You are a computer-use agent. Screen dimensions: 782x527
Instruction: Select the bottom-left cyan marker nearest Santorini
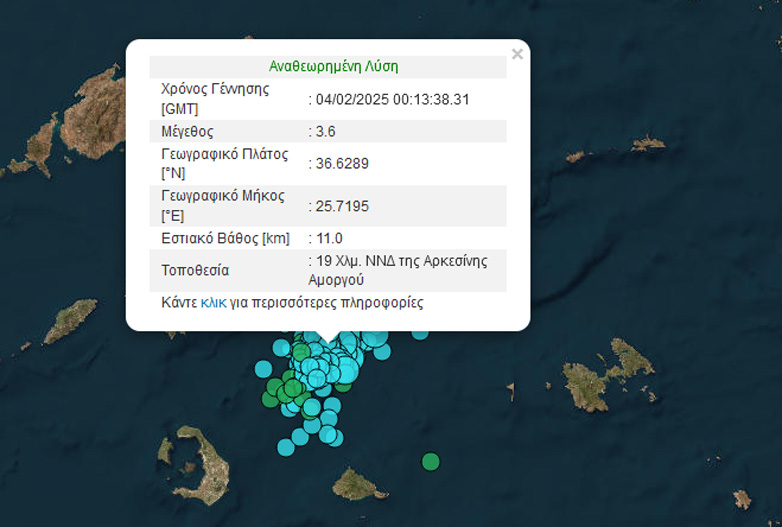(x=286, y=447)
